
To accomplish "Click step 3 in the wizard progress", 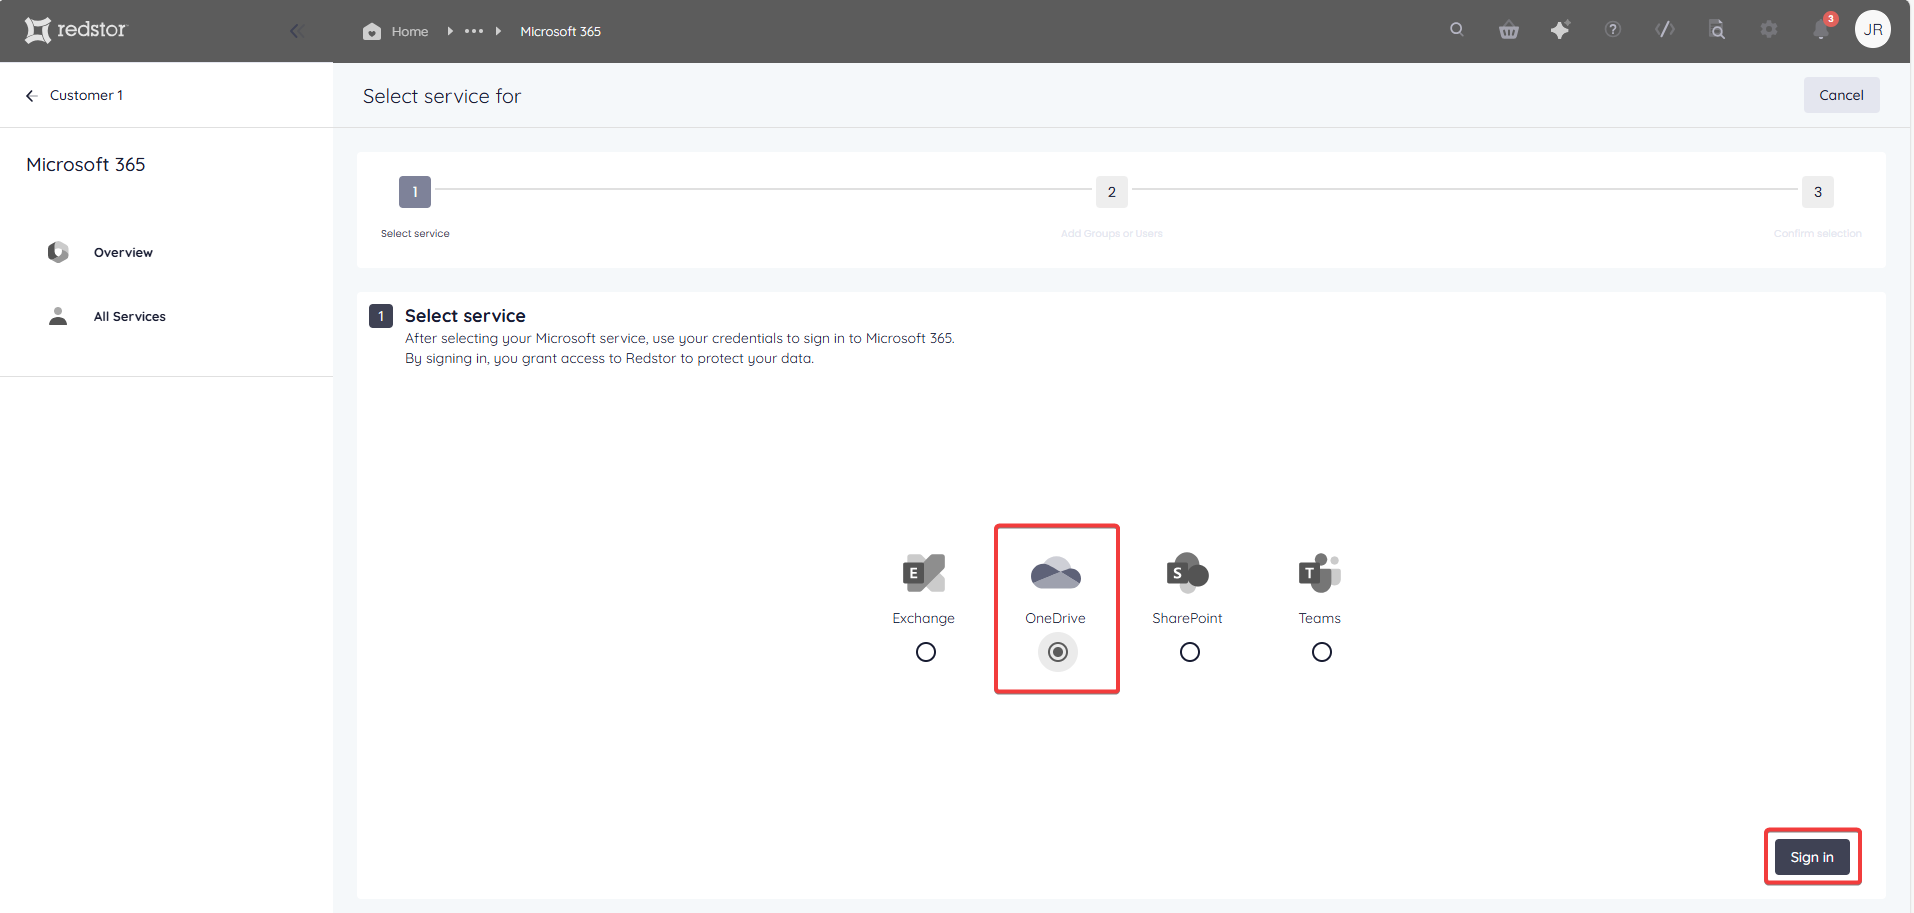I will (1817, 192).
